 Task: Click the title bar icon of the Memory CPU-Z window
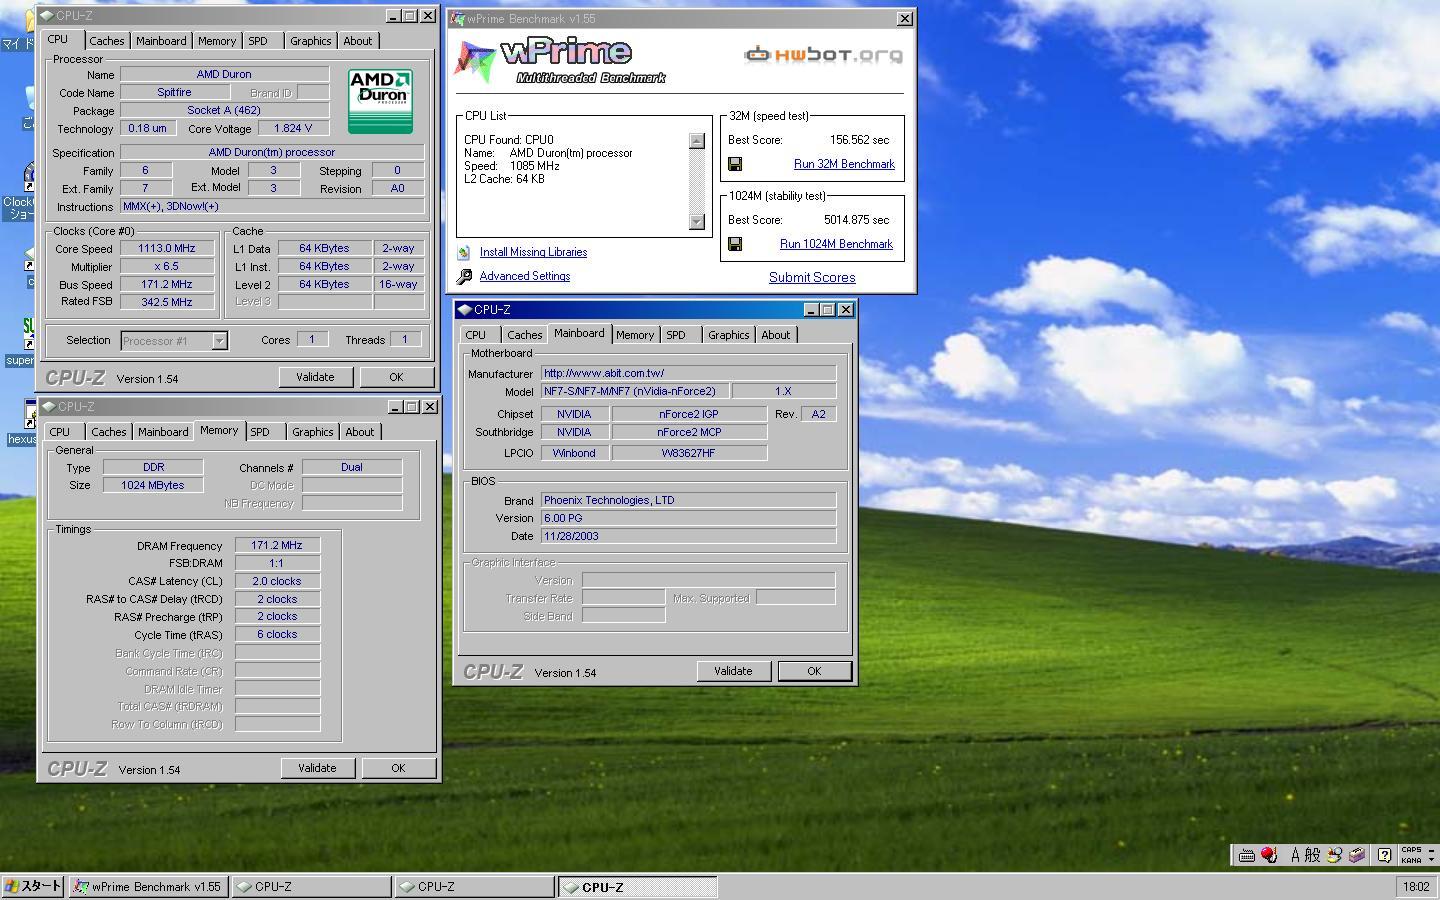48,407
